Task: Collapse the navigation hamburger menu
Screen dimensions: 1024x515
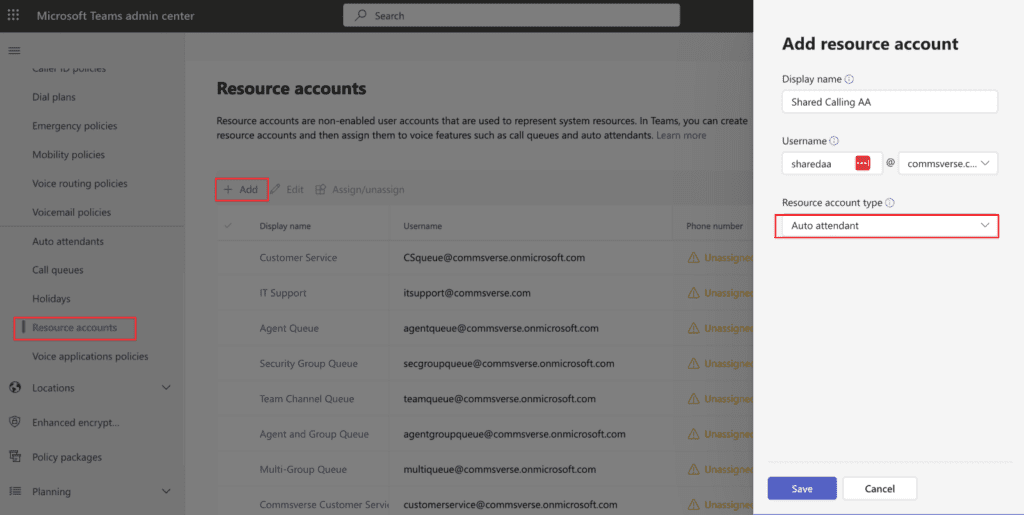Action: pyautogui.click(x=14, y=50)
